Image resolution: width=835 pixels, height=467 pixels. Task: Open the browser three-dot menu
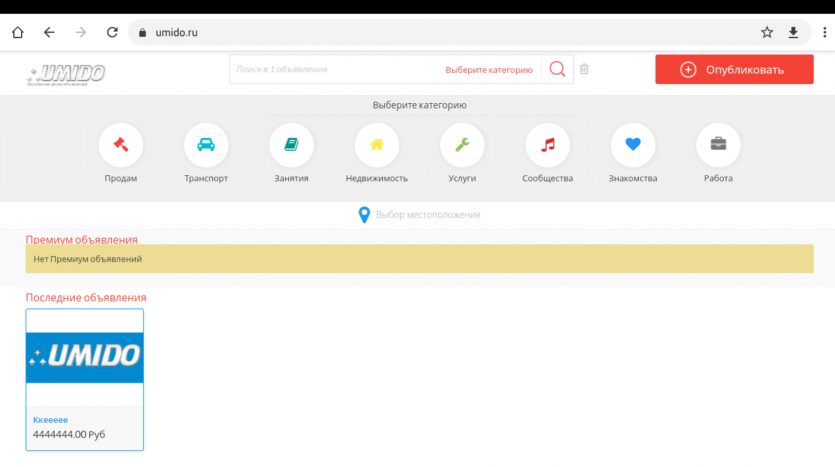(x=824, y=32)
